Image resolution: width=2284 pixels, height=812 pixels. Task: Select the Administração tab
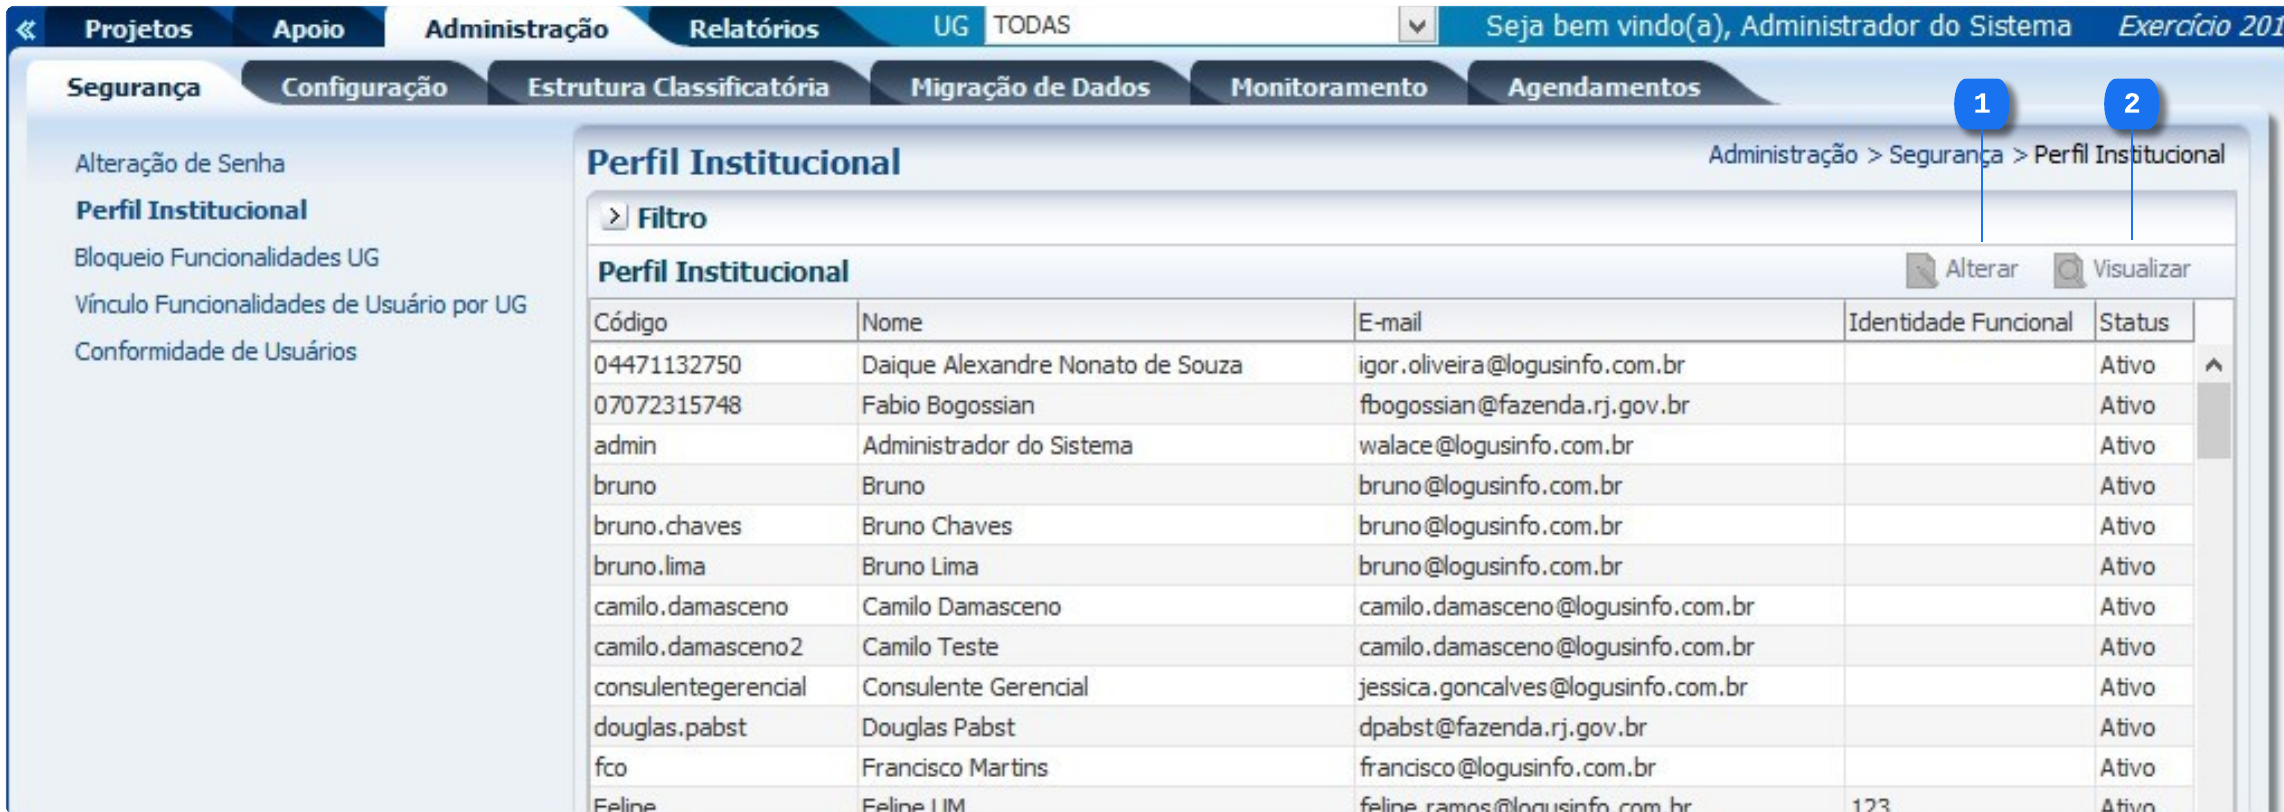pyautogui.click(x=517, y=29)
